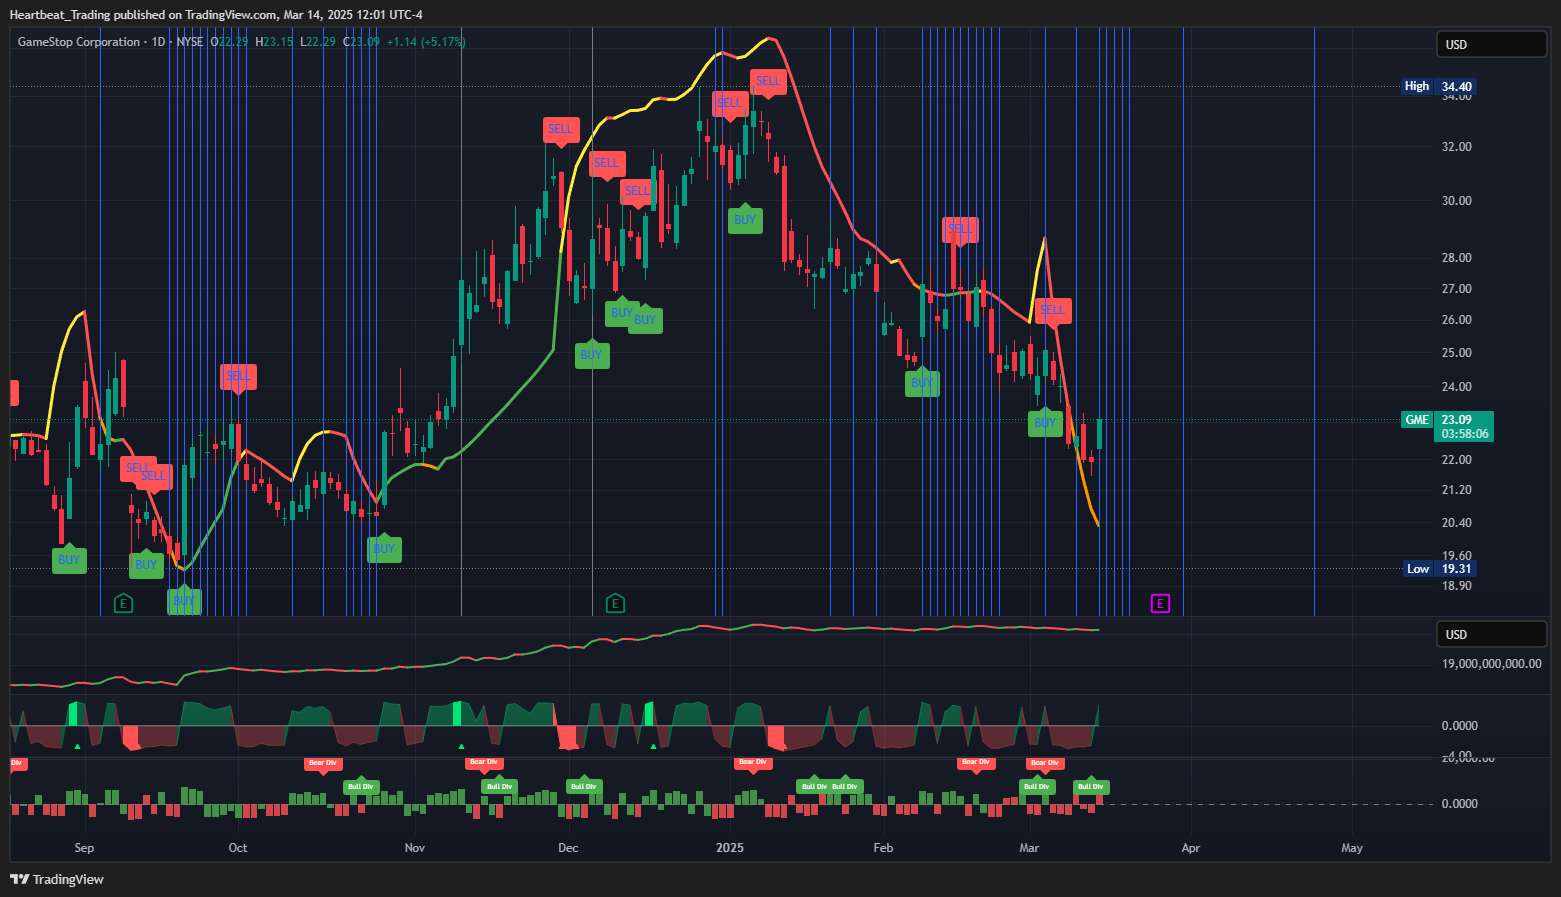Screen dimensions: 1561x897
Task: Click the High 34.40 price label
Action: click(1439, 86)
